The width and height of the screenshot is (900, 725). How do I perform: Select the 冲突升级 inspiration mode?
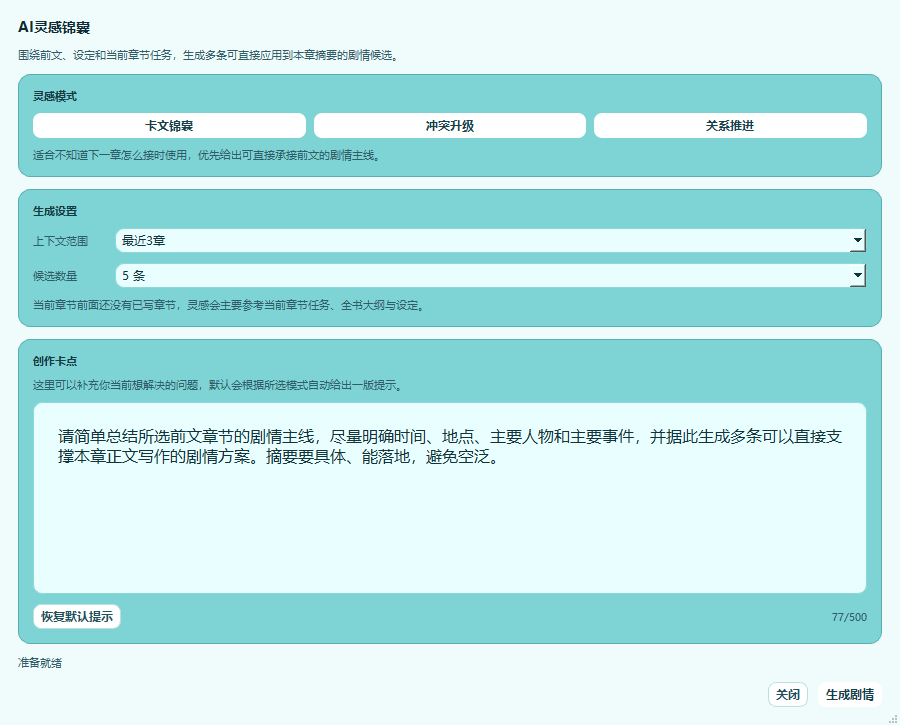449,126
